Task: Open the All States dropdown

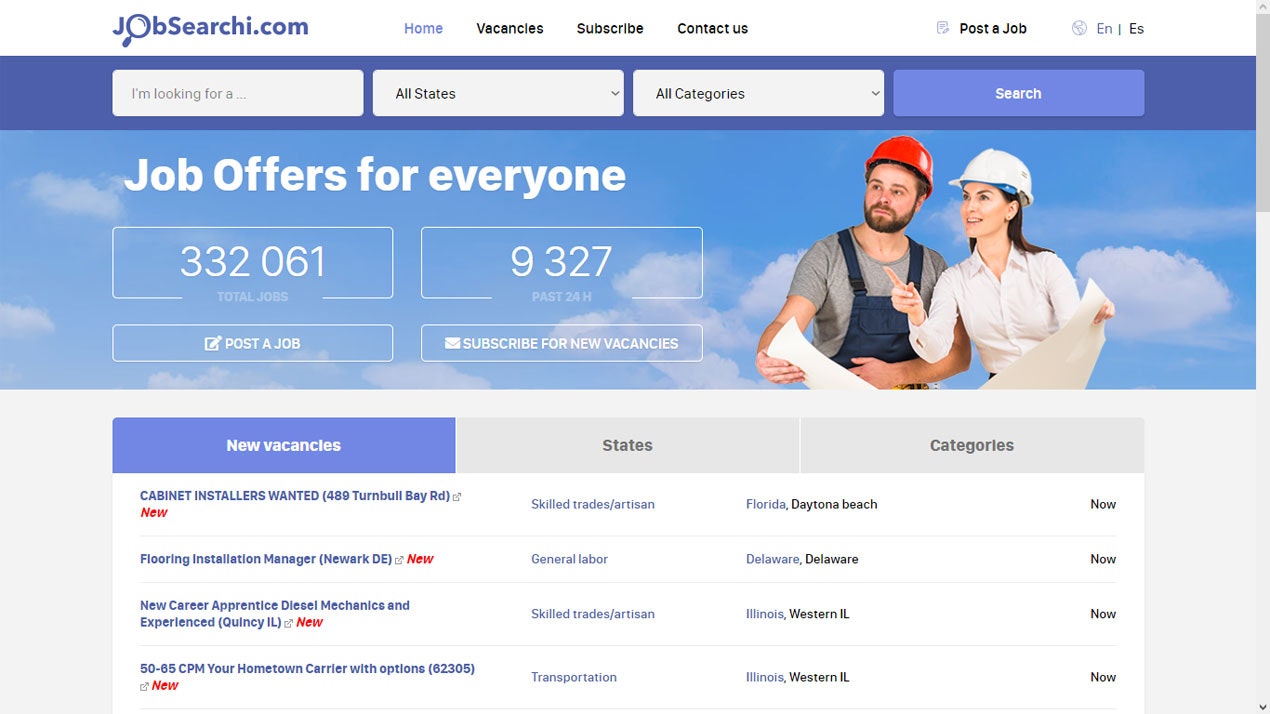Action: [x=498, y=93]
